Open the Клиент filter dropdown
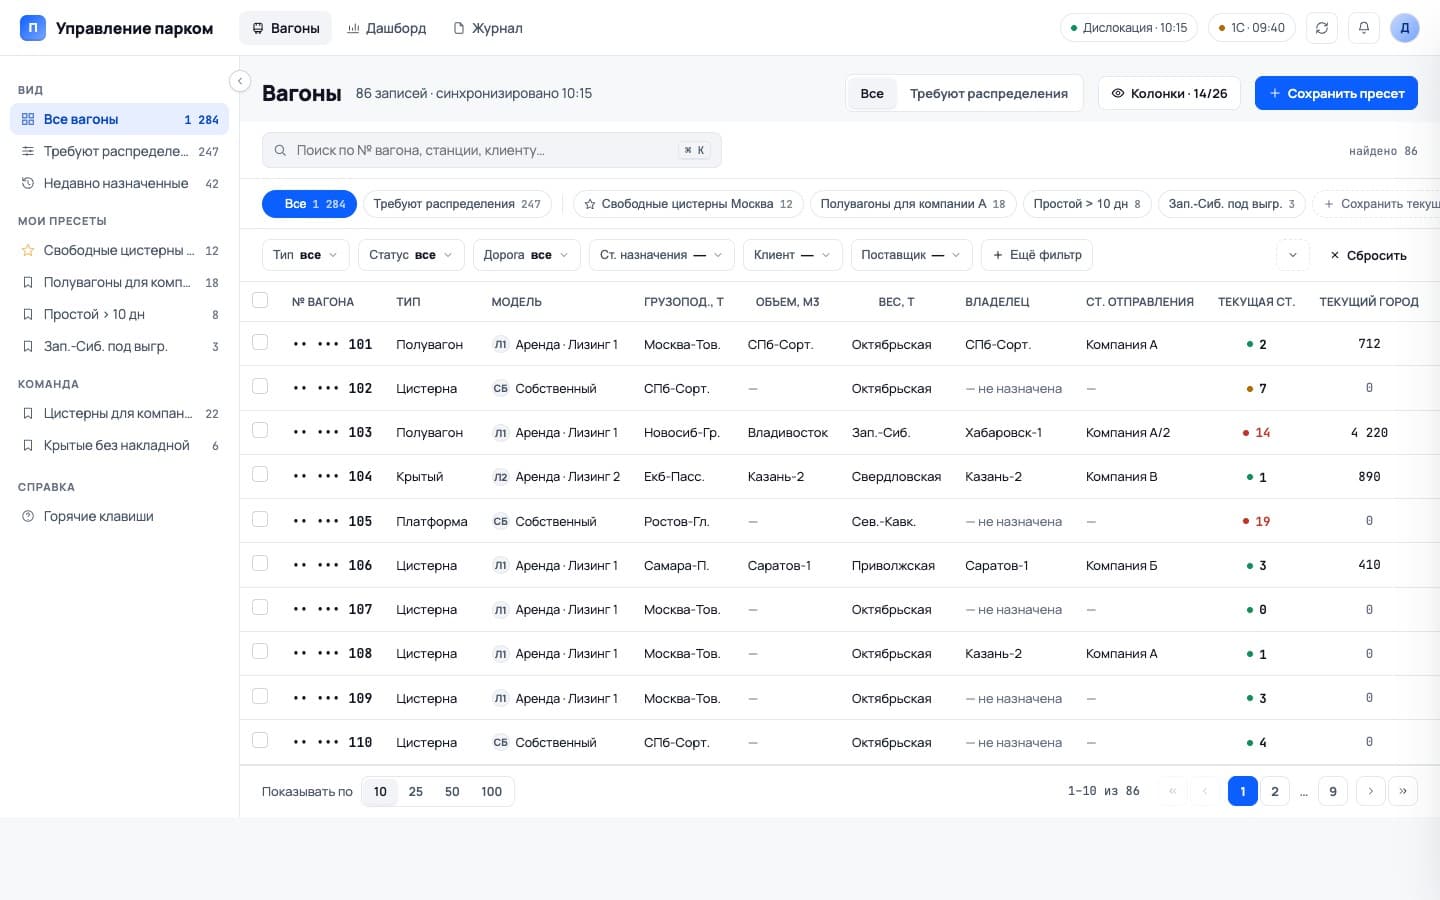This screenshot has width=1440, height=900. coord(793,255)
